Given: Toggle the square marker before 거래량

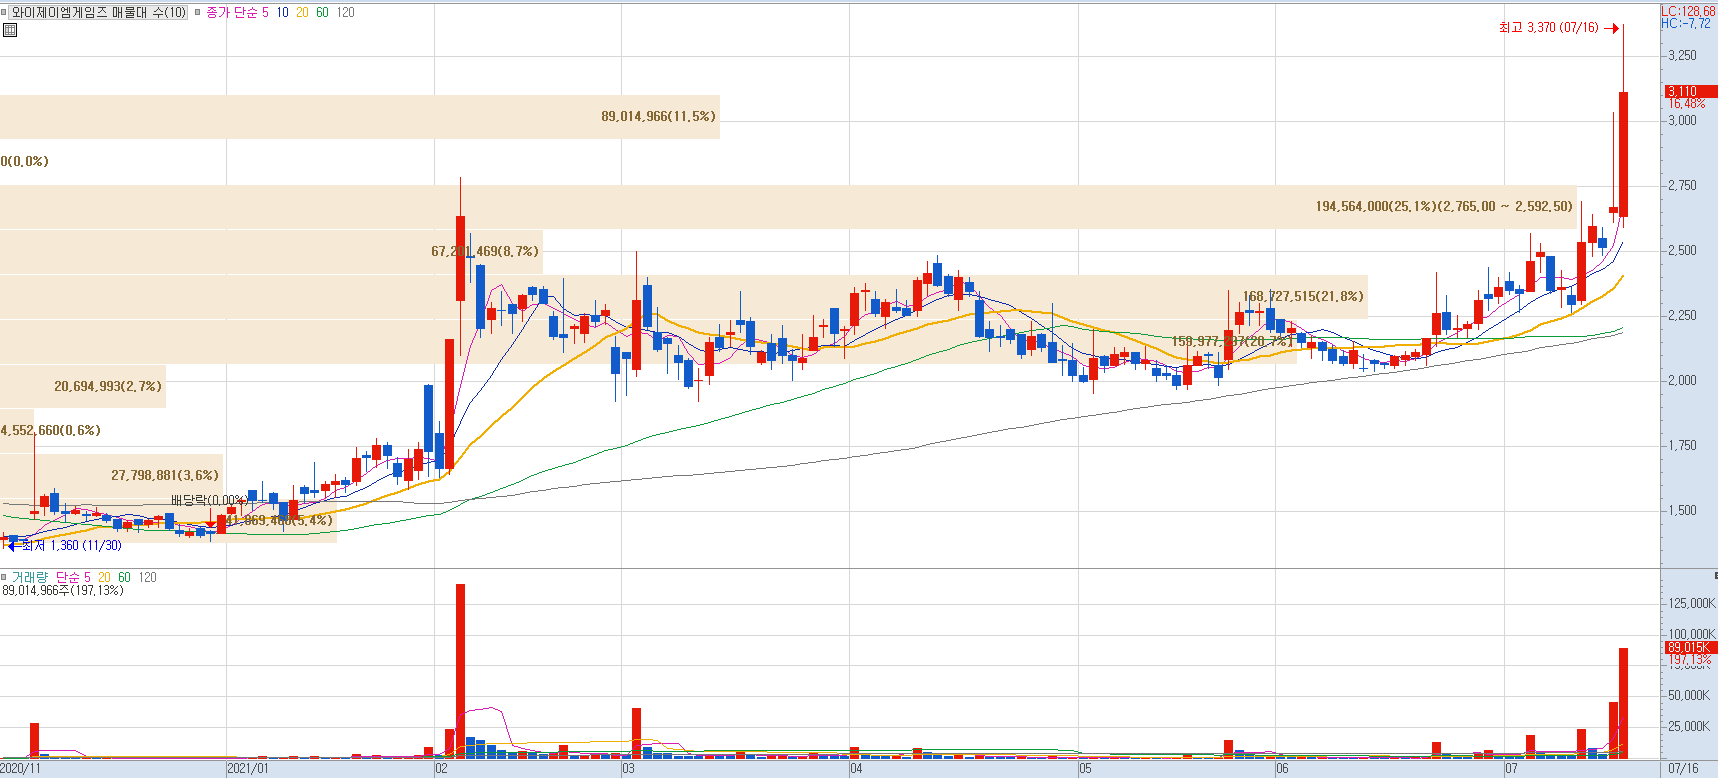Looking at the screenshot, I should (x=4, y=577).
